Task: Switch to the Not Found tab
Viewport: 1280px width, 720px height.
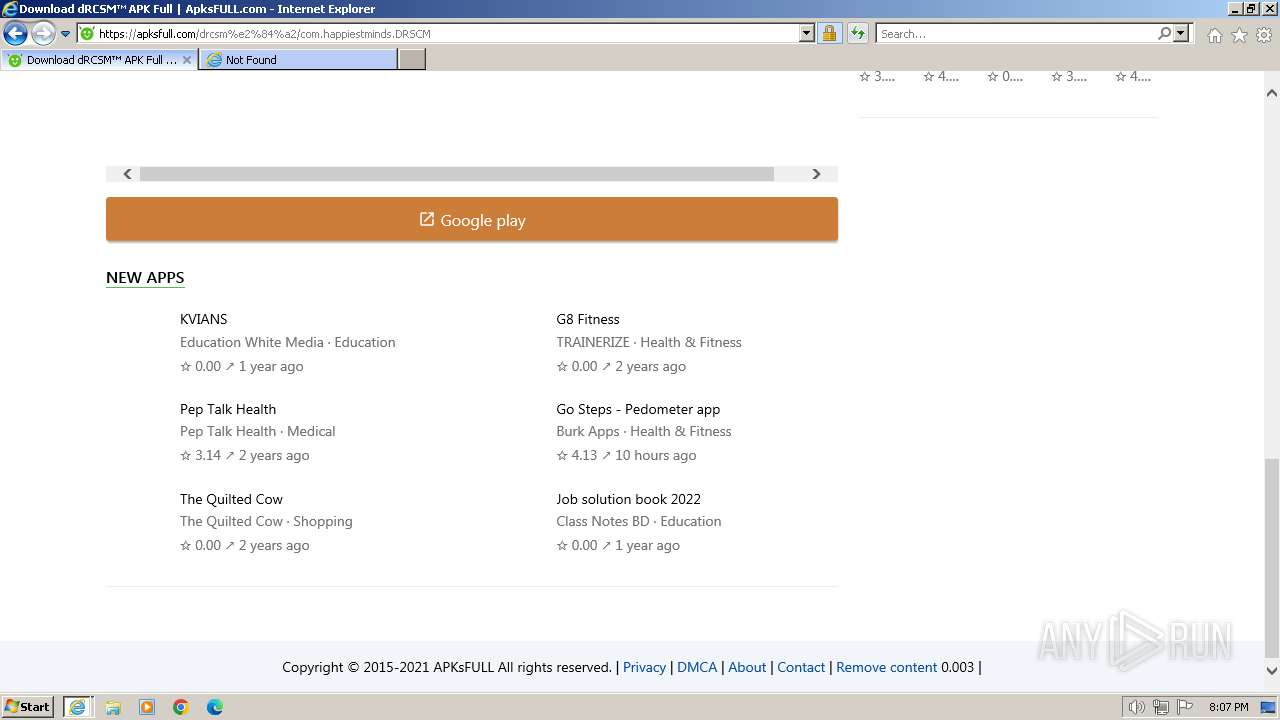Action: tap(297, 60)
